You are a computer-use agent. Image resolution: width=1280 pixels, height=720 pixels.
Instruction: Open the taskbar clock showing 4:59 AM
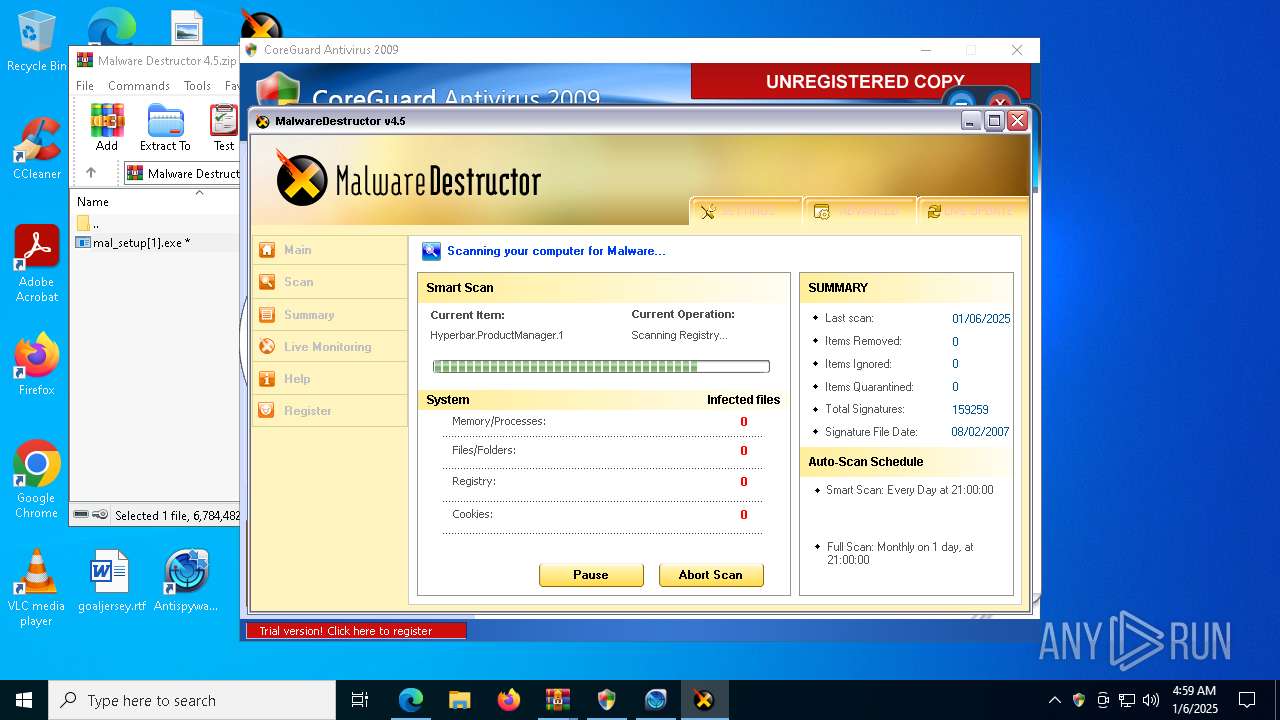pyautogui.click(x=1194, y=700)
